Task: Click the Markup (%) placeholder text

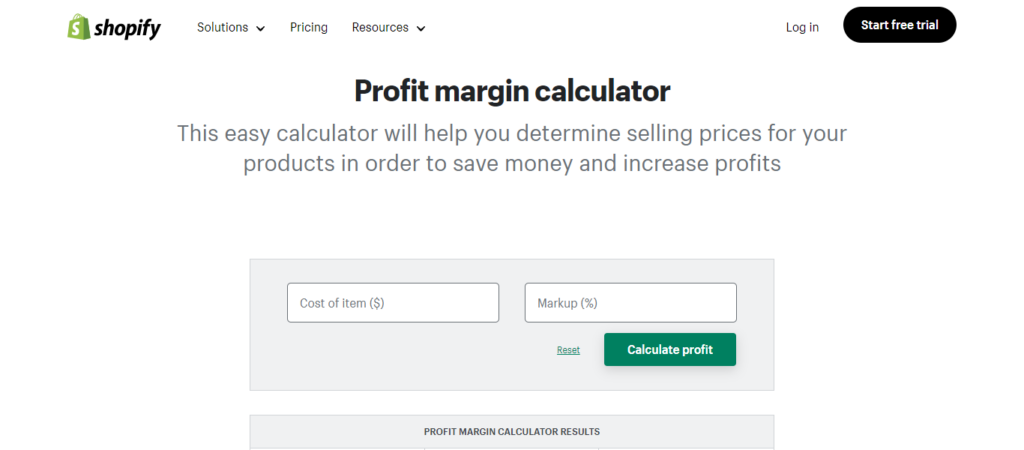Action: click(x=567, y=303)
